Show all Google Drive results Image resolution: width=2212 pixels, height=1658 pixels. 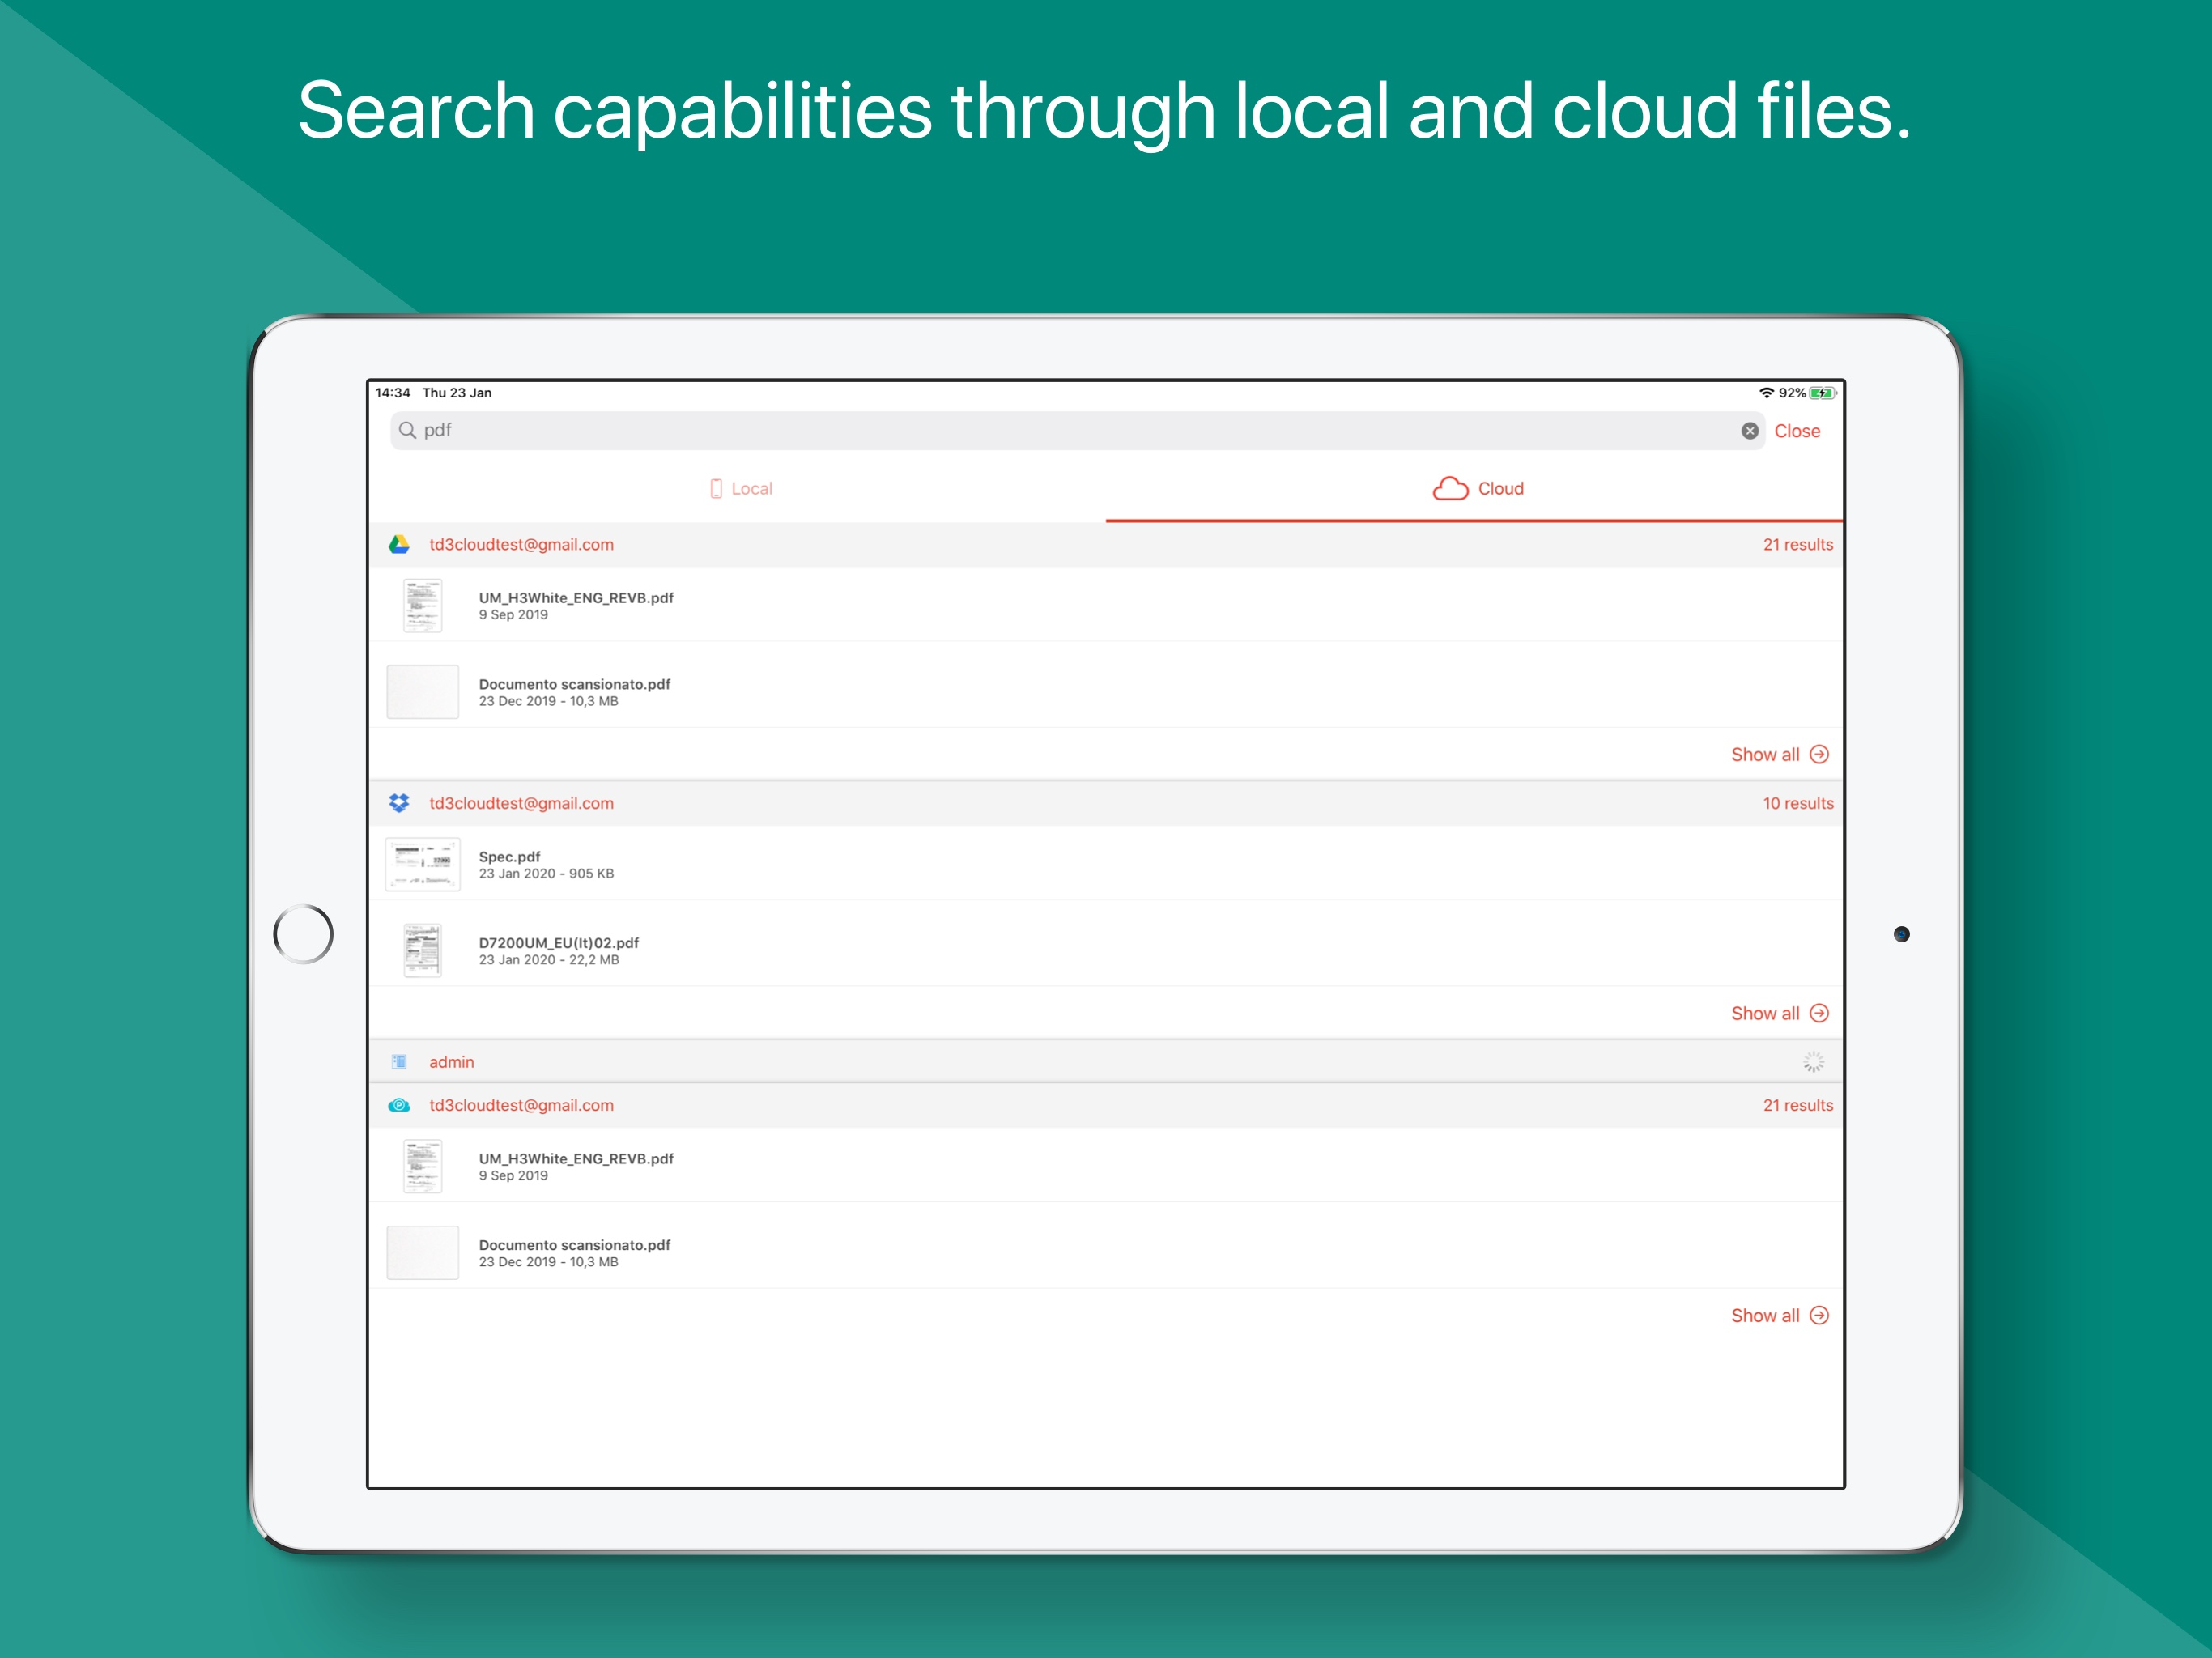(x=1779, y=755)
